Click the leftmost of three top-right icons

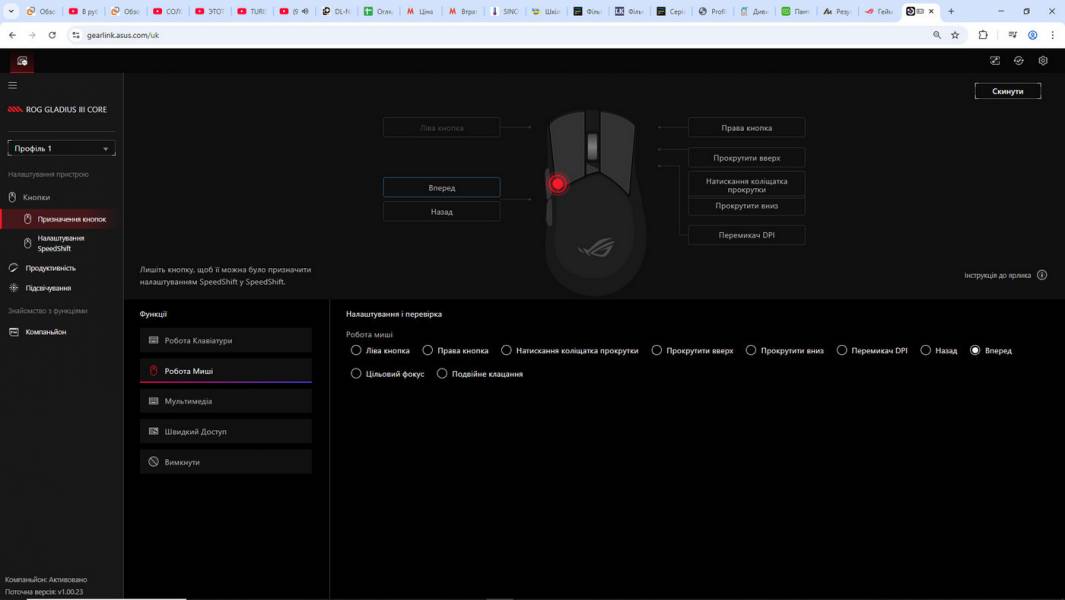(995, 61)
